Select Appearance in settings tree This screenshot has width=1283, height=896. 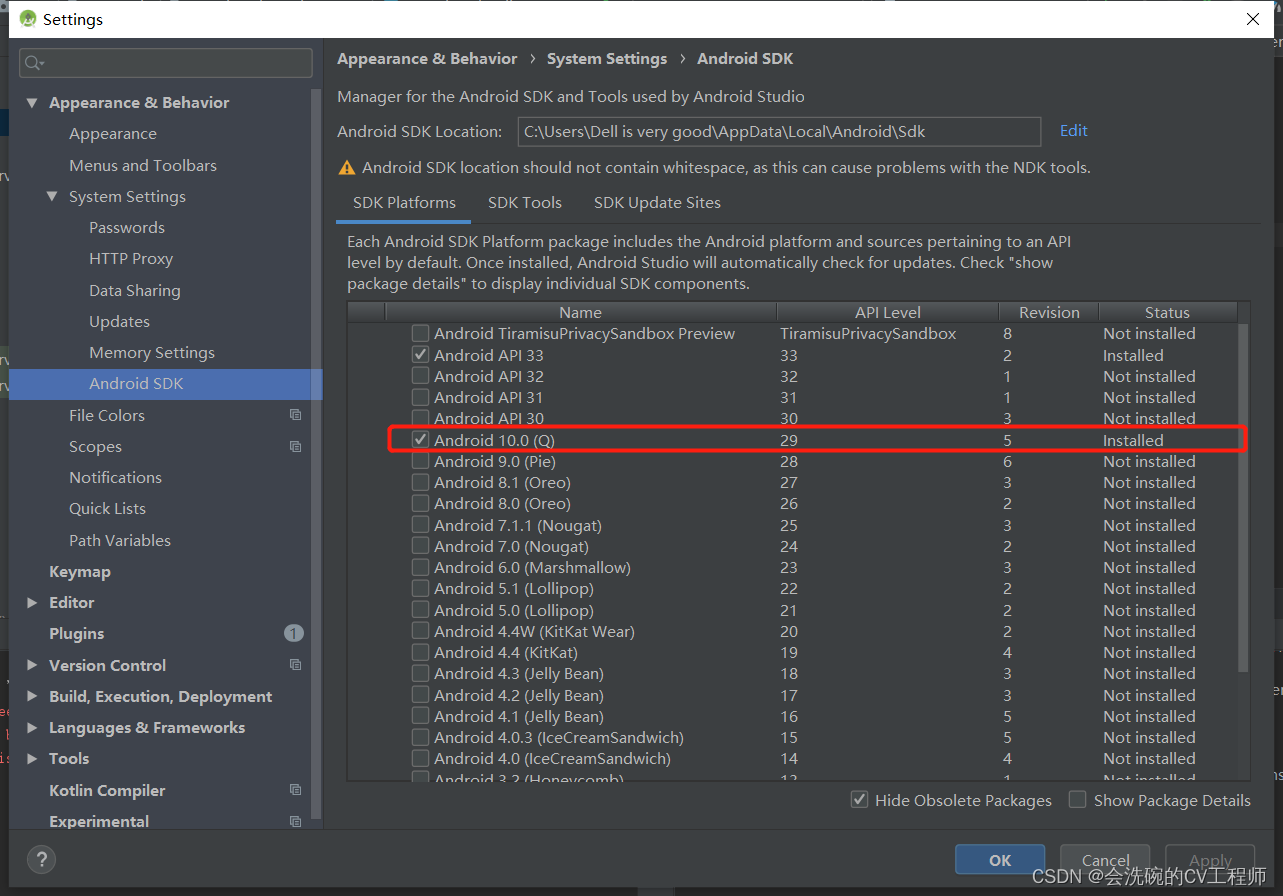click(x=113, y=134)
